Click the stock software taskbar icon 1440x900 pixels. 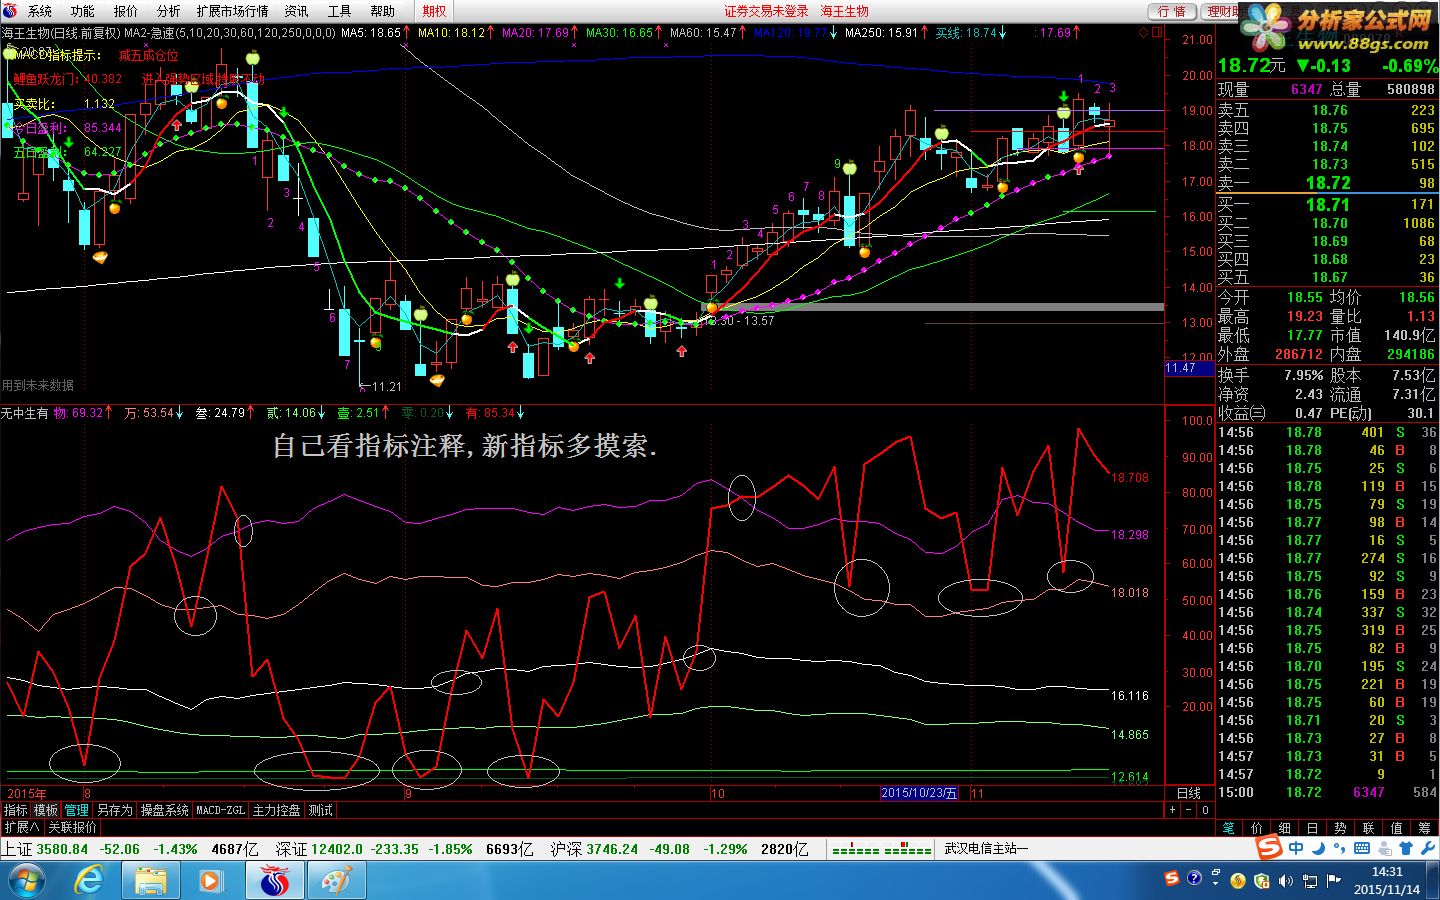pyautogui.click(x=274, y=881)
